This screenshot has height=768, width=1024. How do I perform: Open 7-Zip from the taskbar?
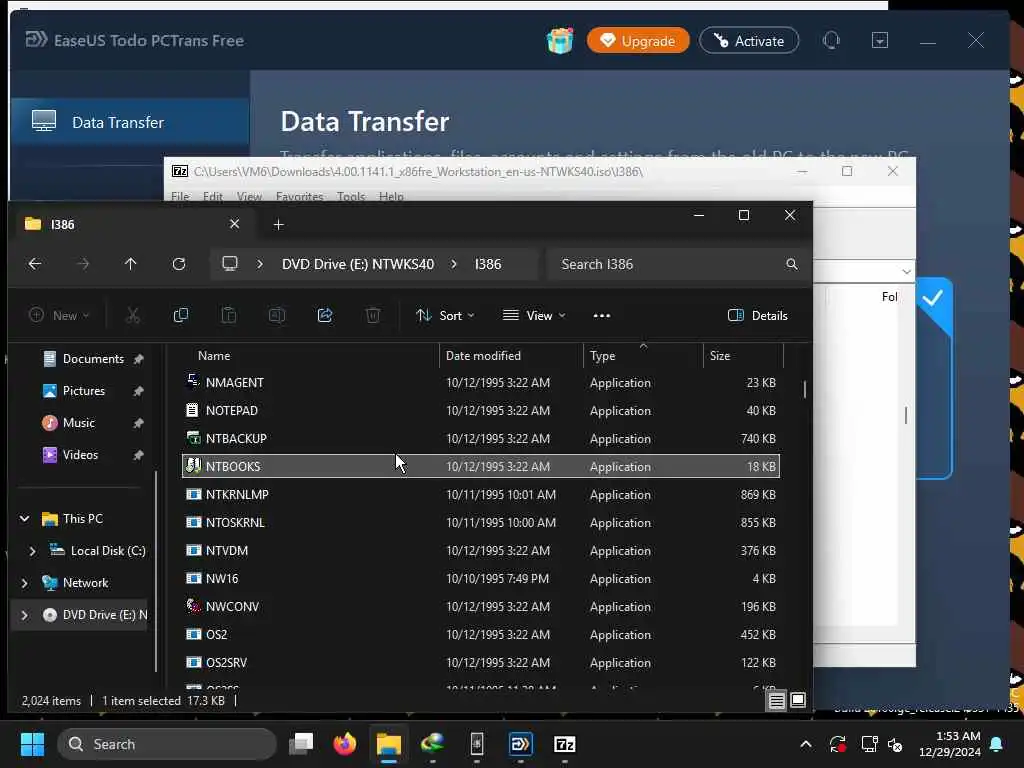coord(564,744)
